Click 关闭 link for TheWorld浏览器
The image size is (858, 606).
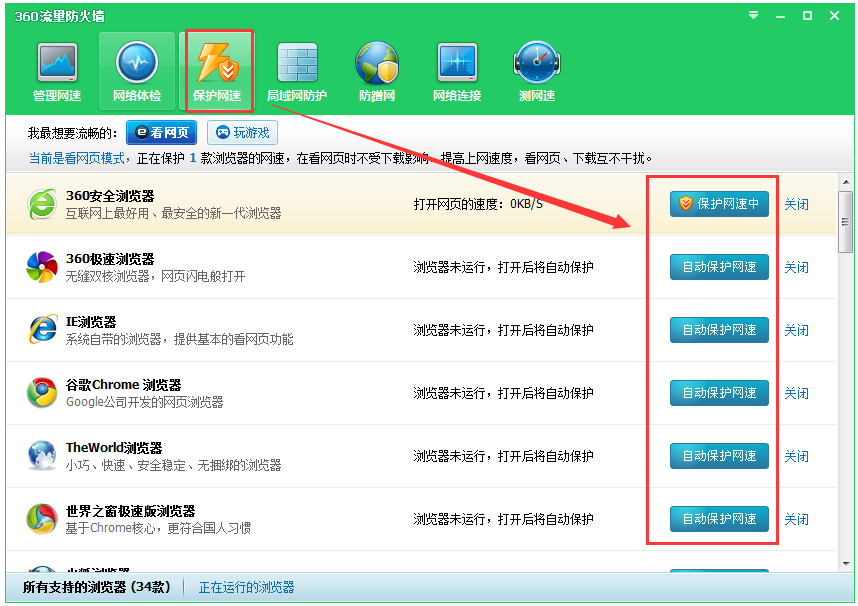[x=796, y=456]
